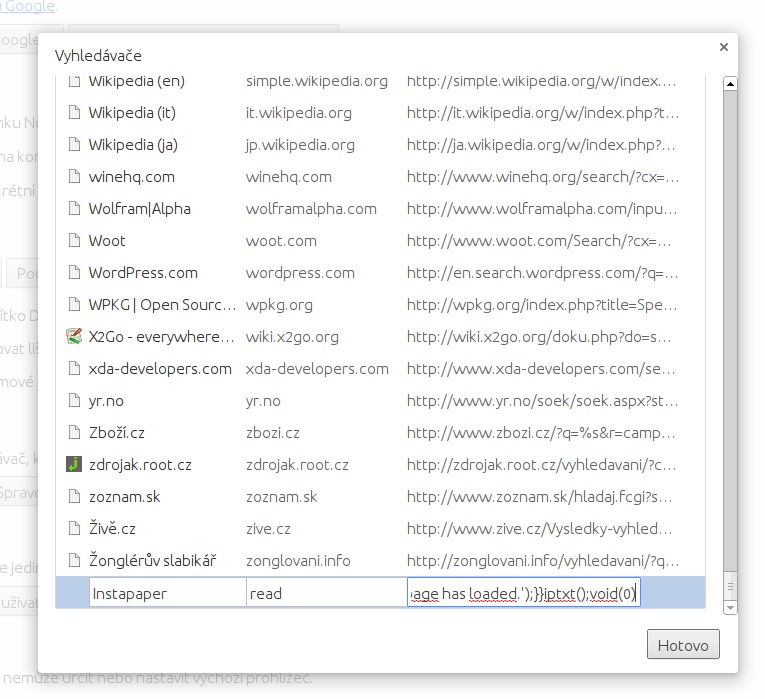Close the Vyhledávače dialog with X
The image size is (765, 699).
pos(724,47)
